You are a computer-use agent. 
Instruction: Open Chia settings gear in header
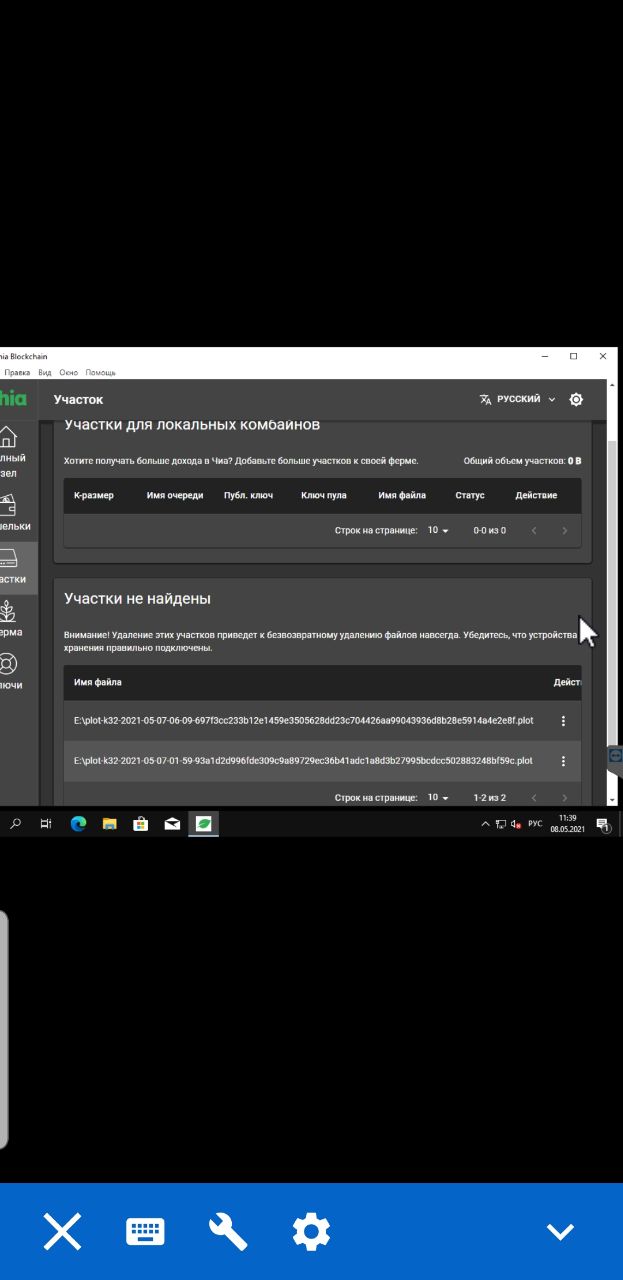[576, 399]
